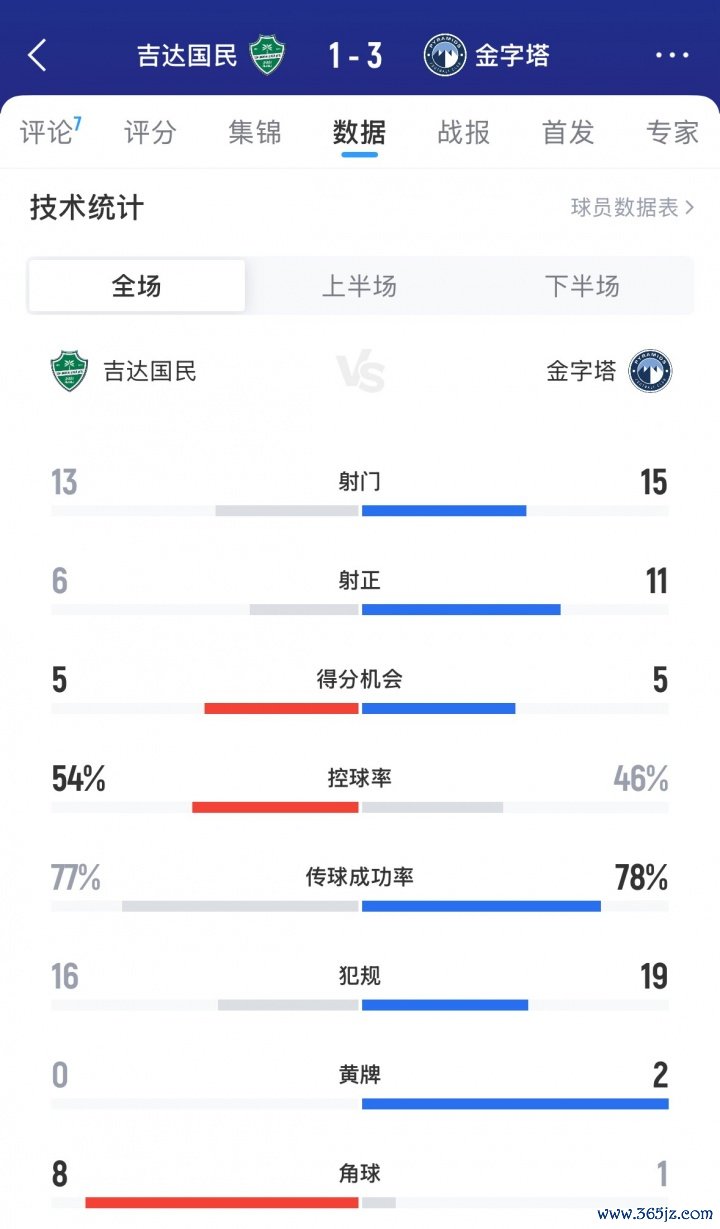The width and height of the screenshot is (720, 1229).
Task: Switch to the 评分 tab
Action: (x=151, y=132)
